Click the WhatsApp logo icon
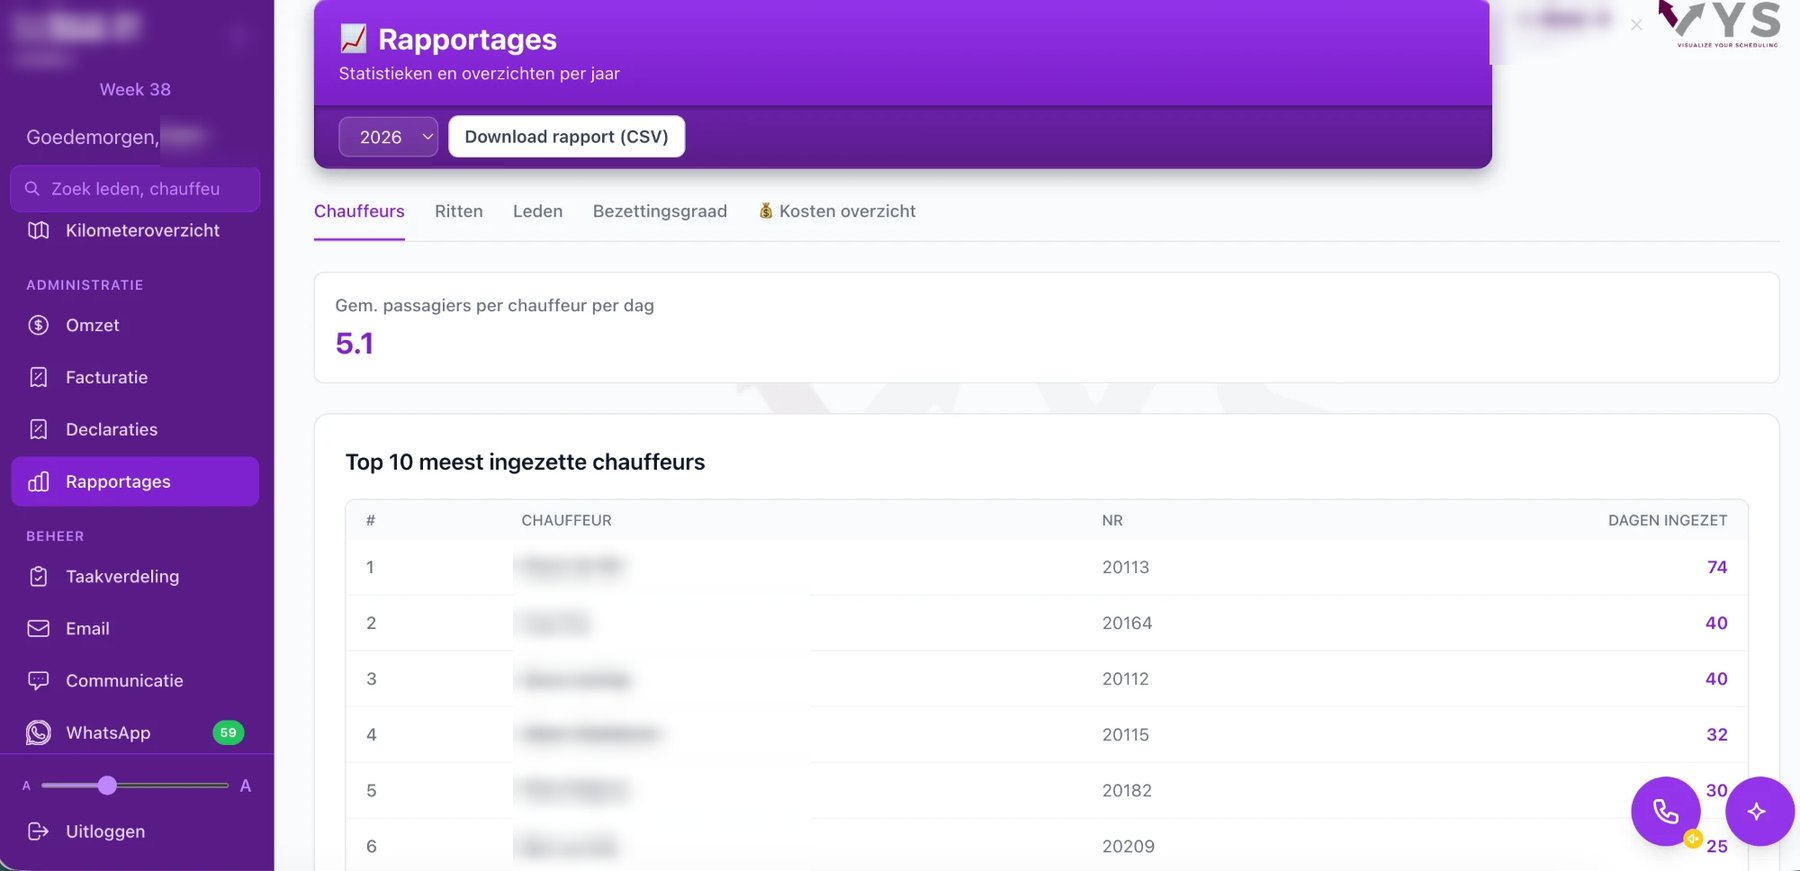This screenshot has width=1800, height=871. [x=38, y=732]
